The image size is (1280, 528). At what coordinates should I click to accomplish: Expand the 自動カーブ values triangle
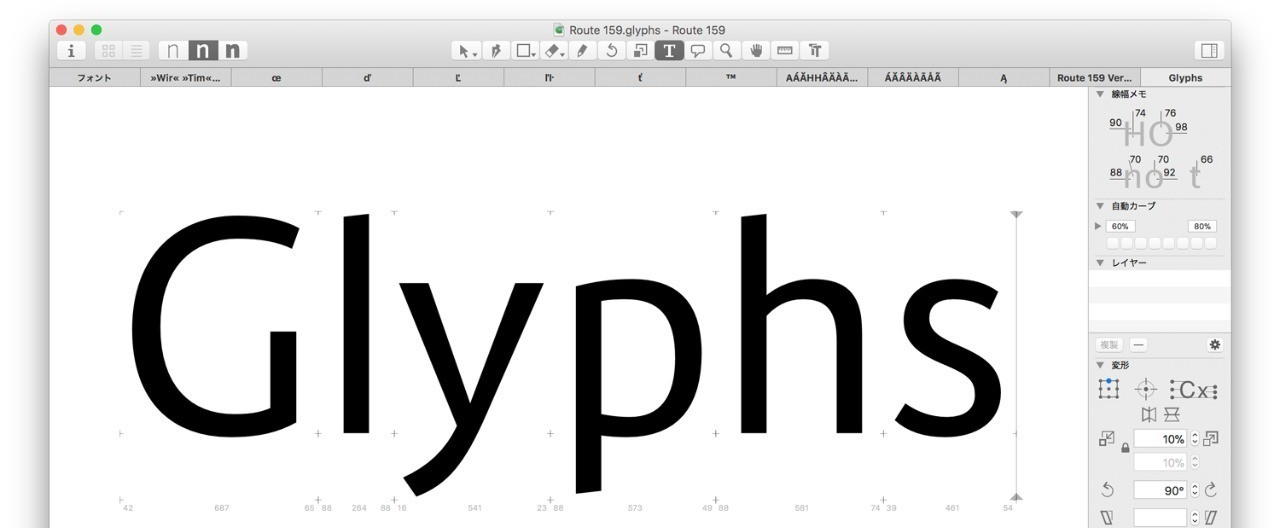1099,226
